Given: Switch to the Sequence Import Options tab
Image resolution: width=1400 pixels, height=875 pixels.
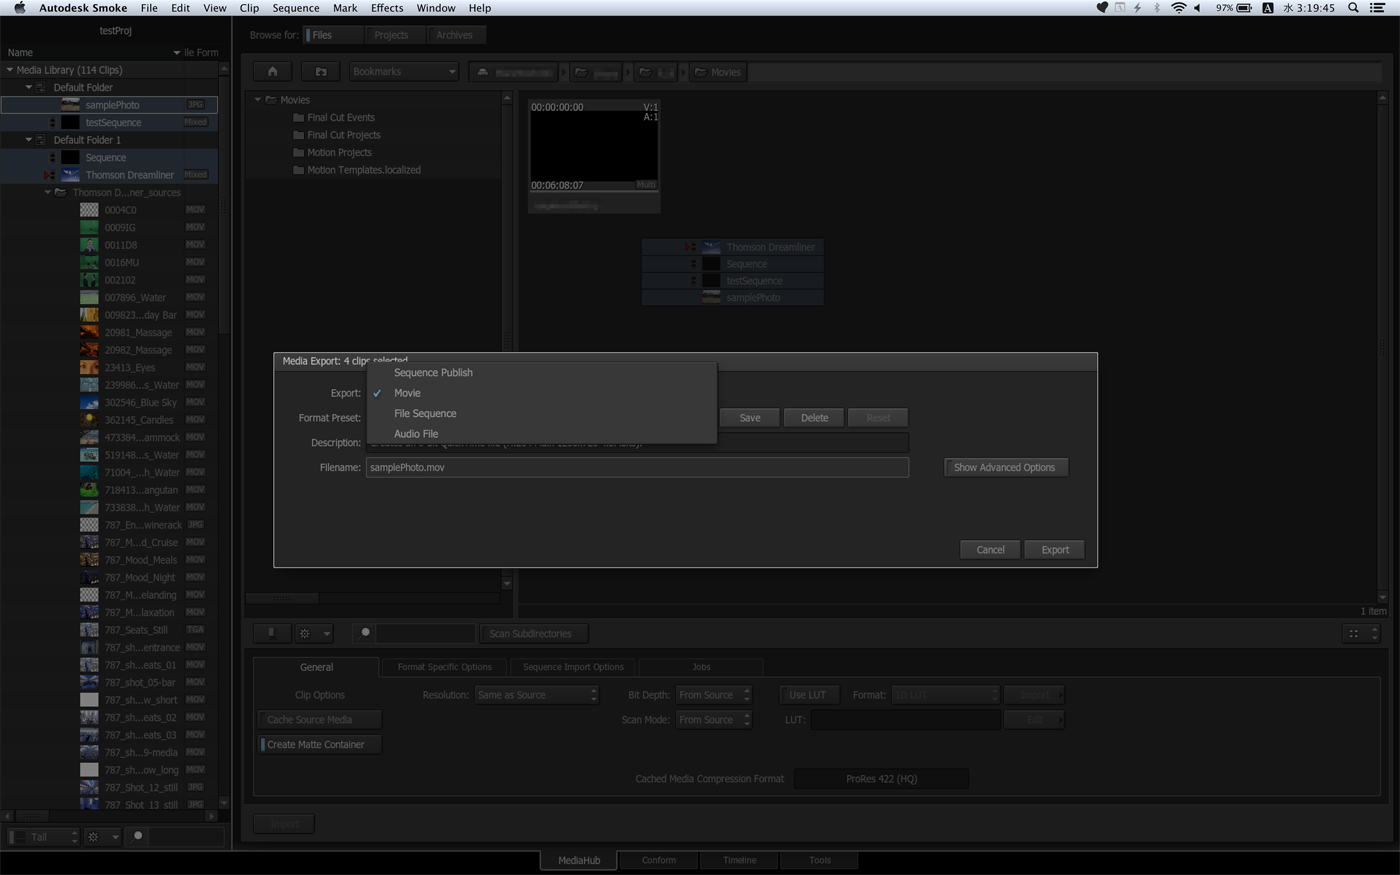Looking at the screenshot, I should coord(571,666).
